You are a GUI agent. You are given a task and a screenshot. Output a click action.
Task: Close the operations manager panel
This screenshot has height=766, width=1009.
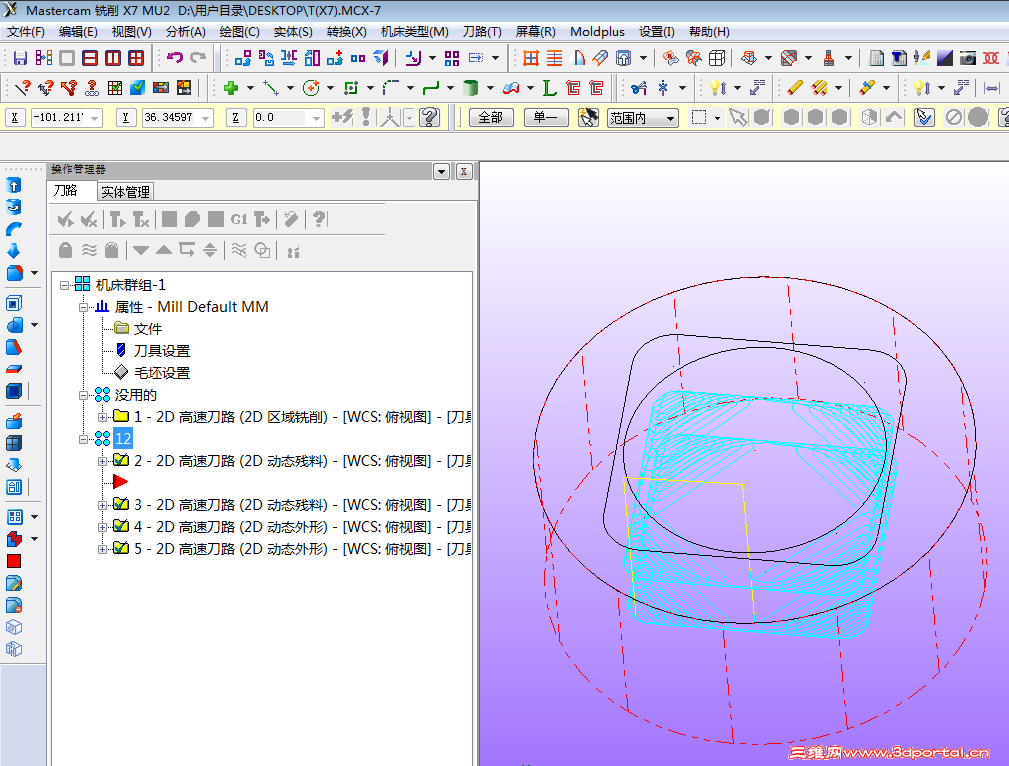coord(464,171)
